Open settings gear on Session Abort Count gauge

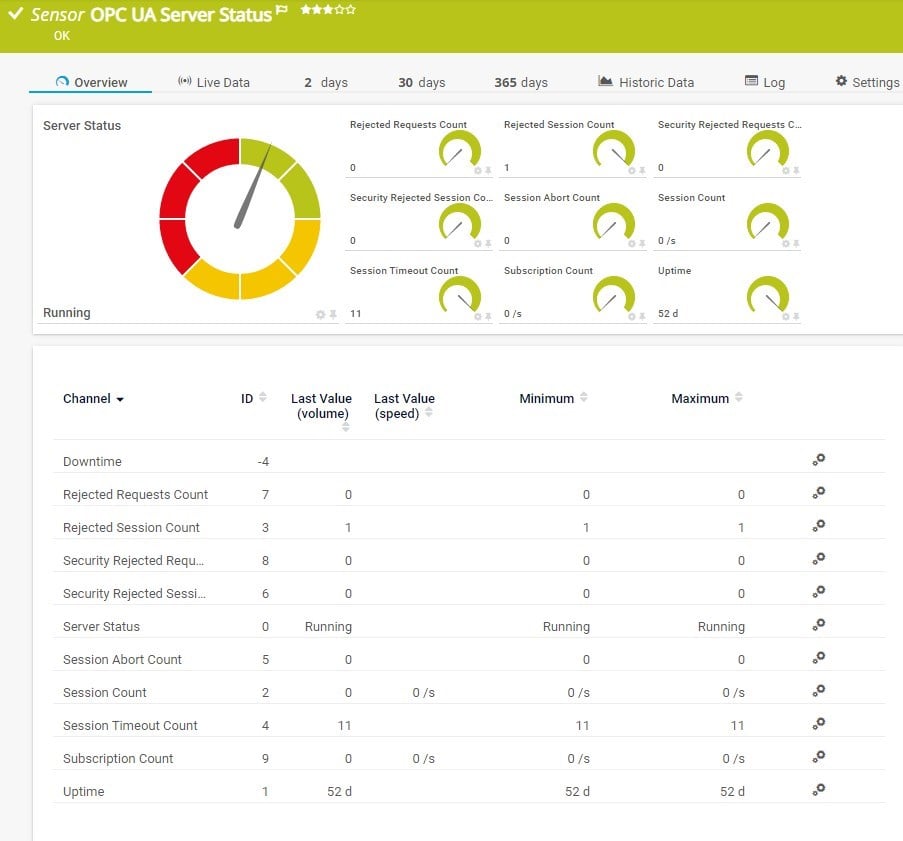click(x=632, y=243)
